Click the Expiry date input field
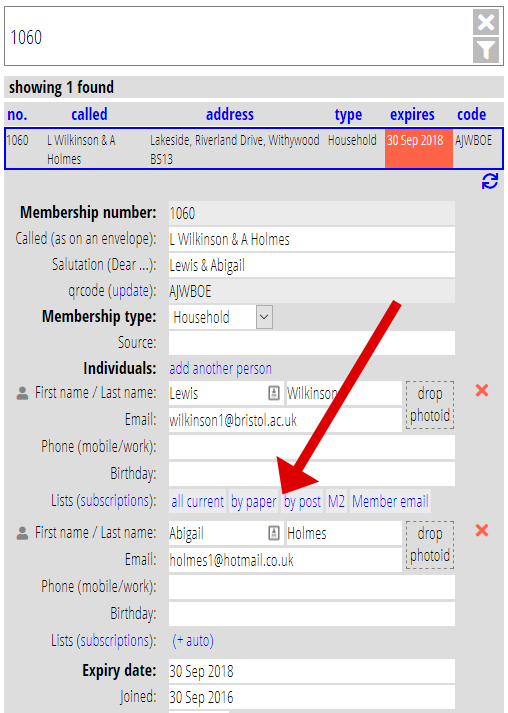 (x=312, y=671)
